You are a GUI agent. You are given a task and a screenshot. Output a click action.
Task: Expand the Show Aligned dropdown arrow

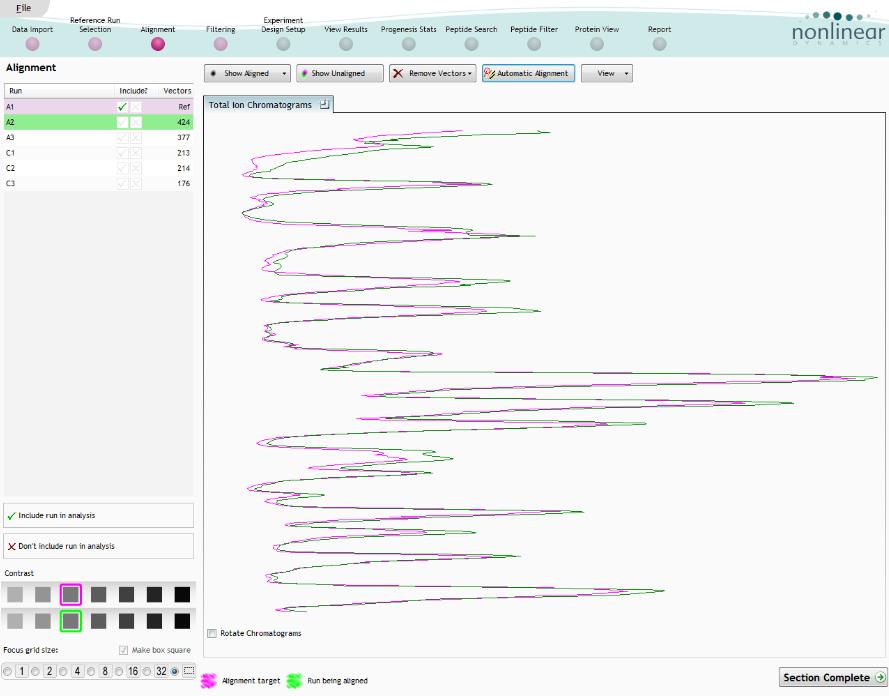pyautogui.click(x=284, y=74)
